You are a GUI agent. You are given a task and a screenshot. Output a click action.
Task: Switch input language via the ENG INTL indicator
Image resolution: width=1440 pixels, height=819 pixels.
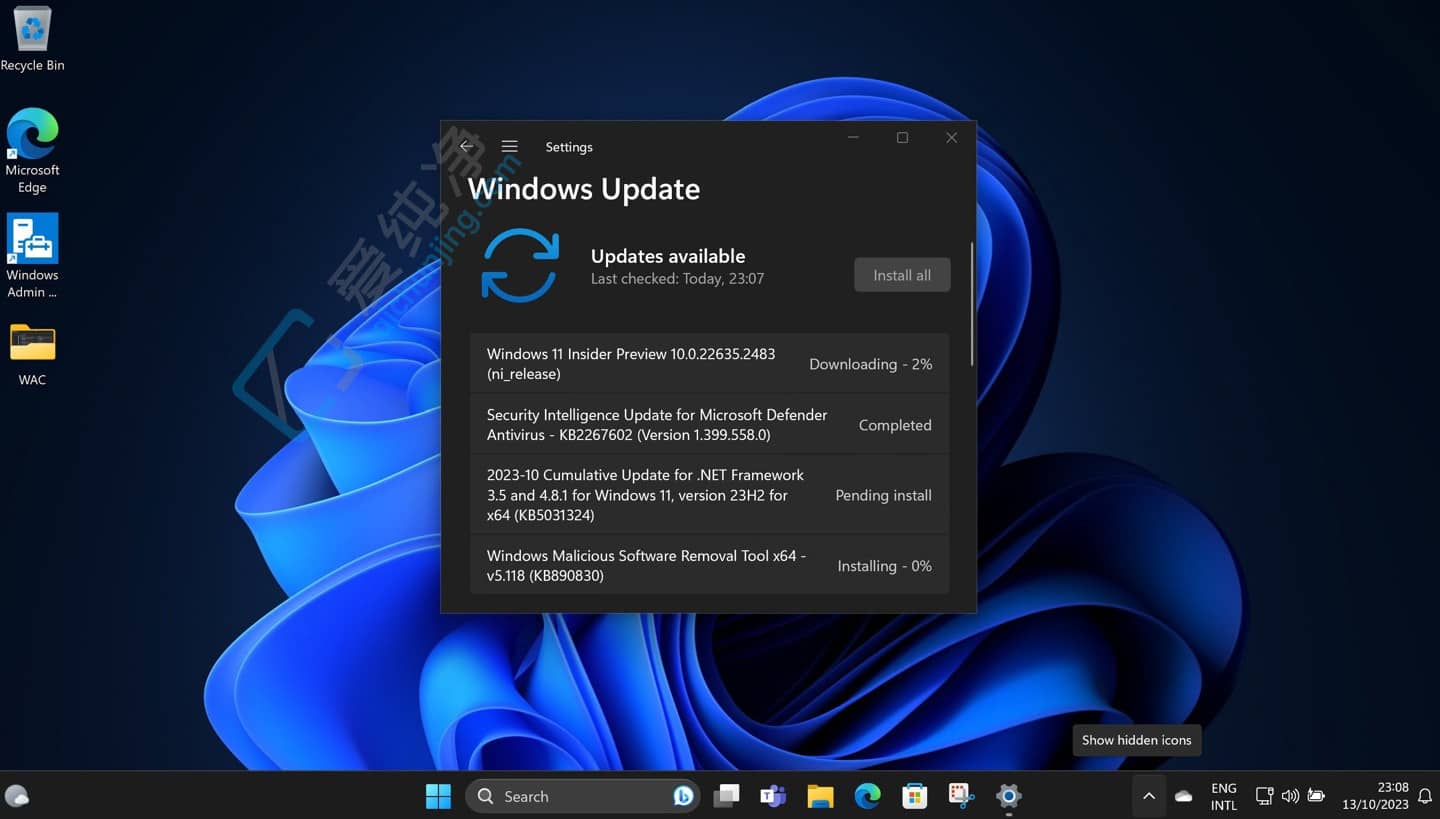pos(1223,795)
